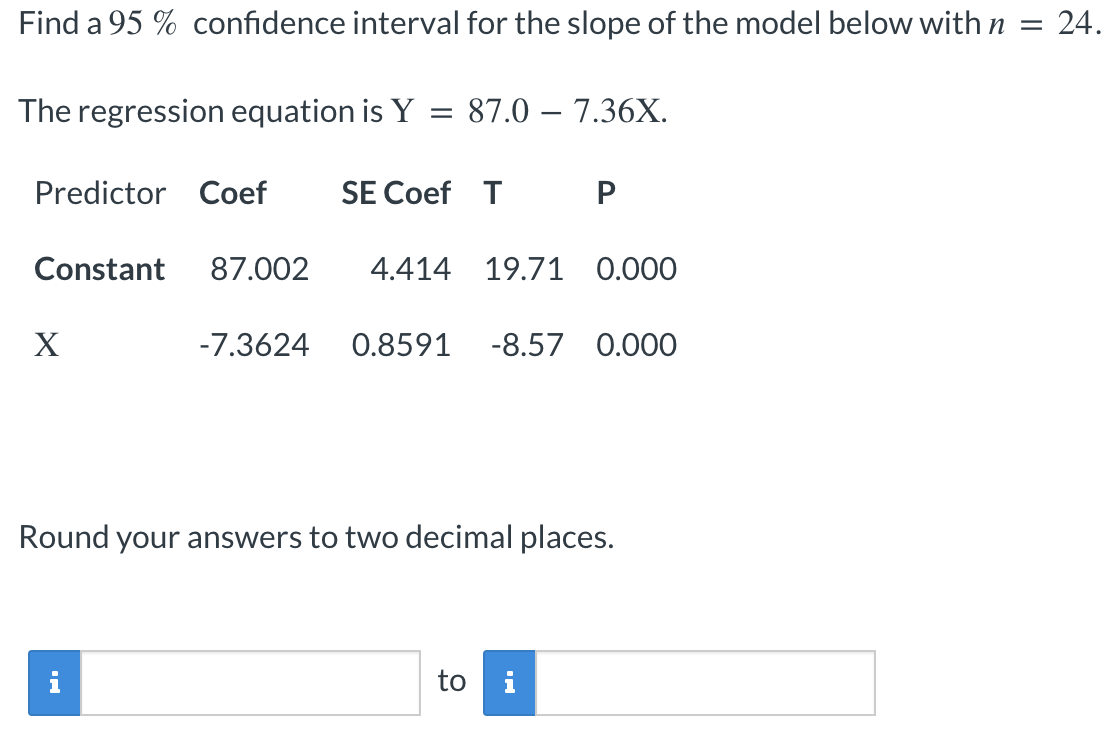Select the info icon before the second answer box
The height and width of the screenshot is (740, 1118).
click(x=509, y=682)
